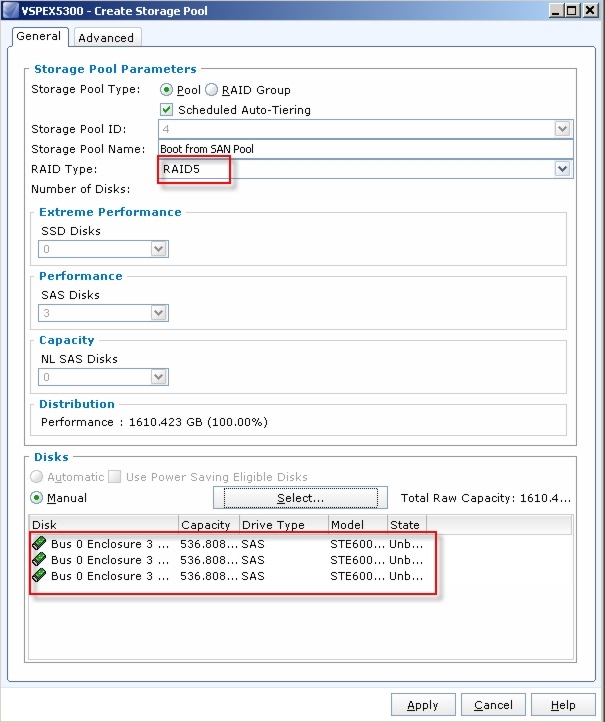The width and height of the screenshot is (605, 722).
Task: Switch to the Advanced tab
Action: pyautogui.click(x=106, y=38)
